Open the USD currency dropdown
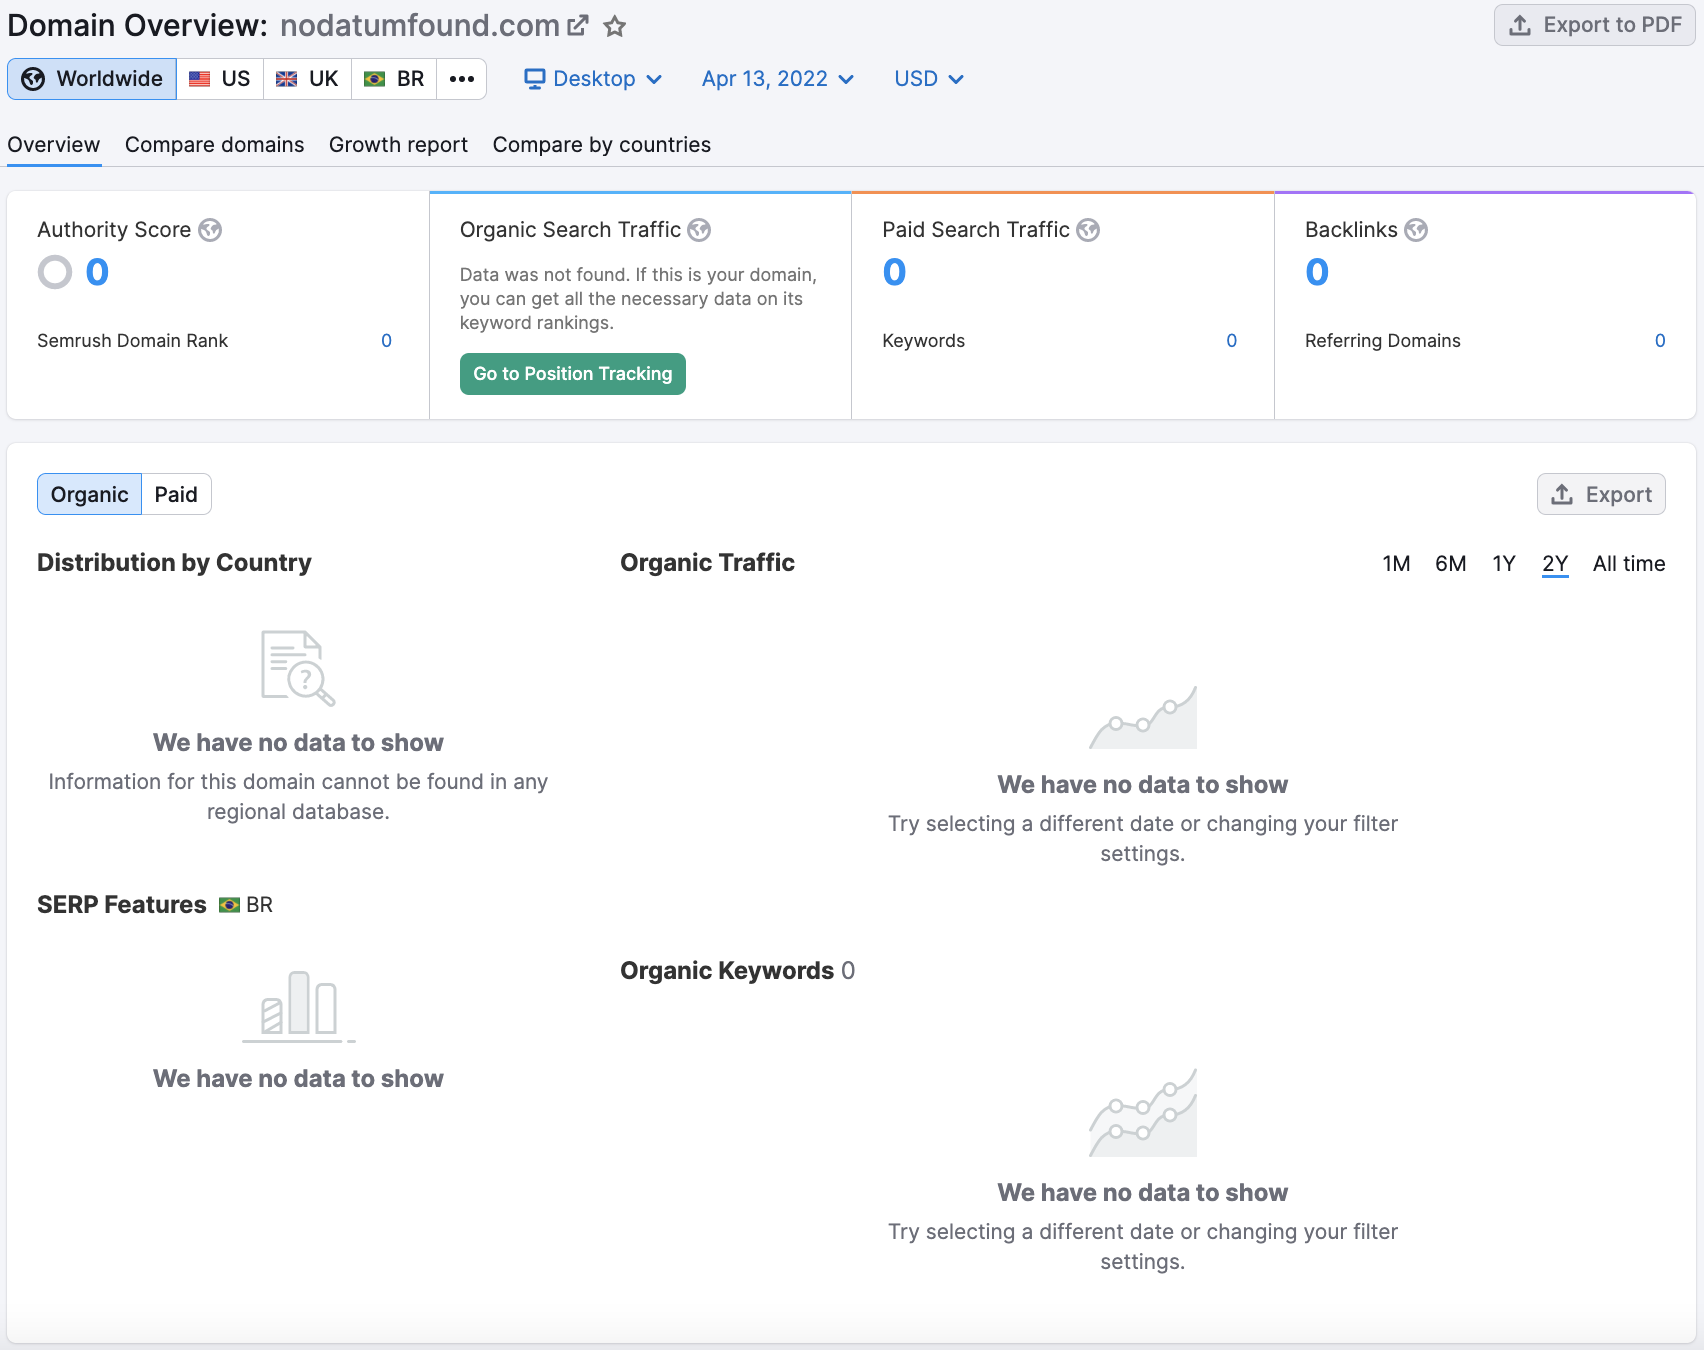The width and height of the screenshot is (1704, 1350). click(x=928, y=79)
